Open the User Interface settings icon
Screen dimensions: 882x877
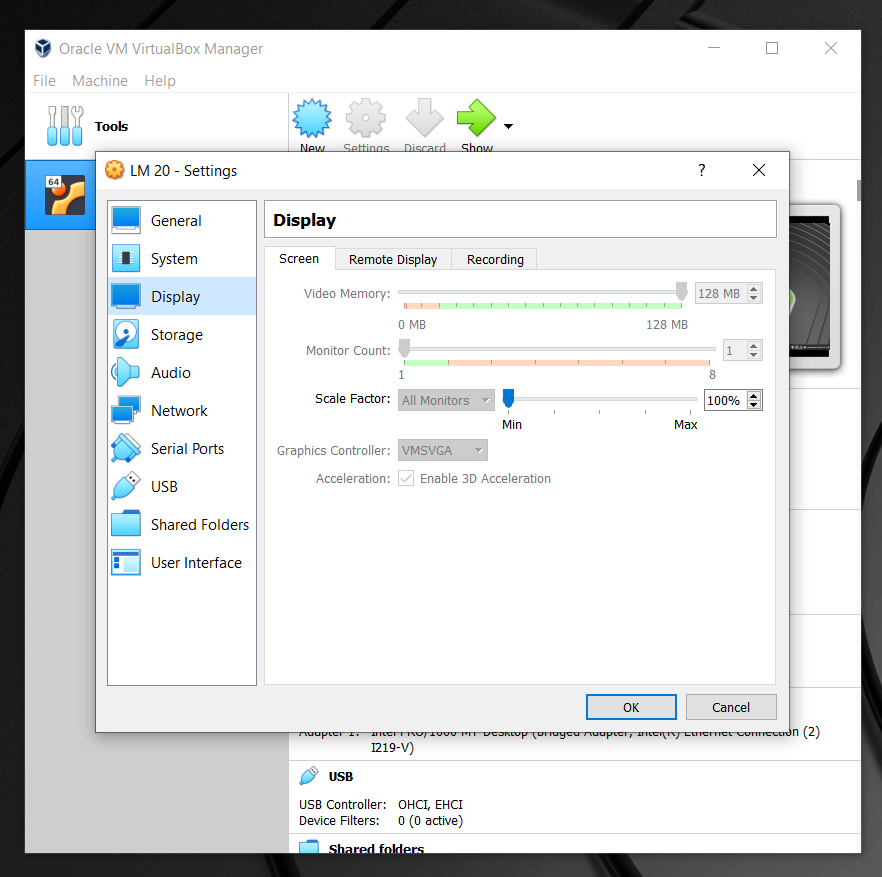[x=126, y=563]
